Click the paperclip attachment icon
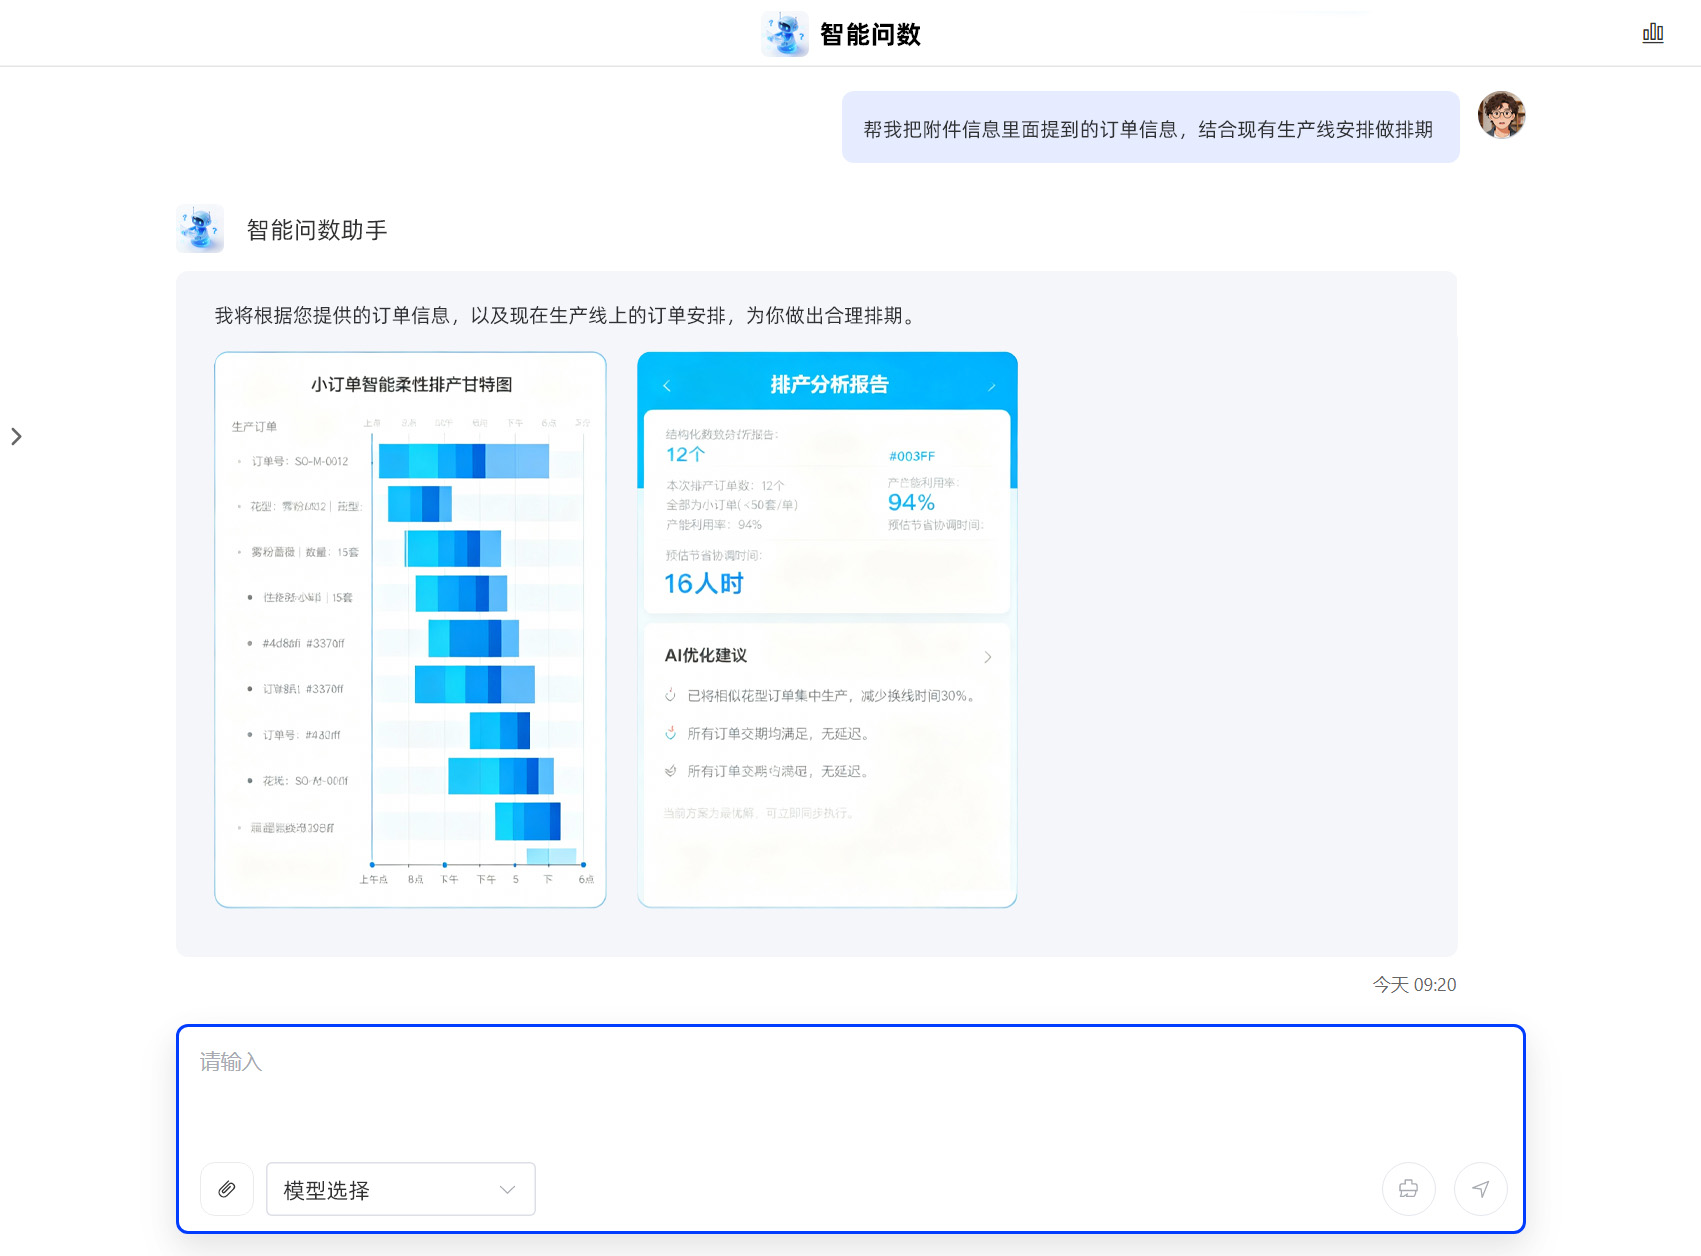 pyautogui.click(x=227, y=1189)
